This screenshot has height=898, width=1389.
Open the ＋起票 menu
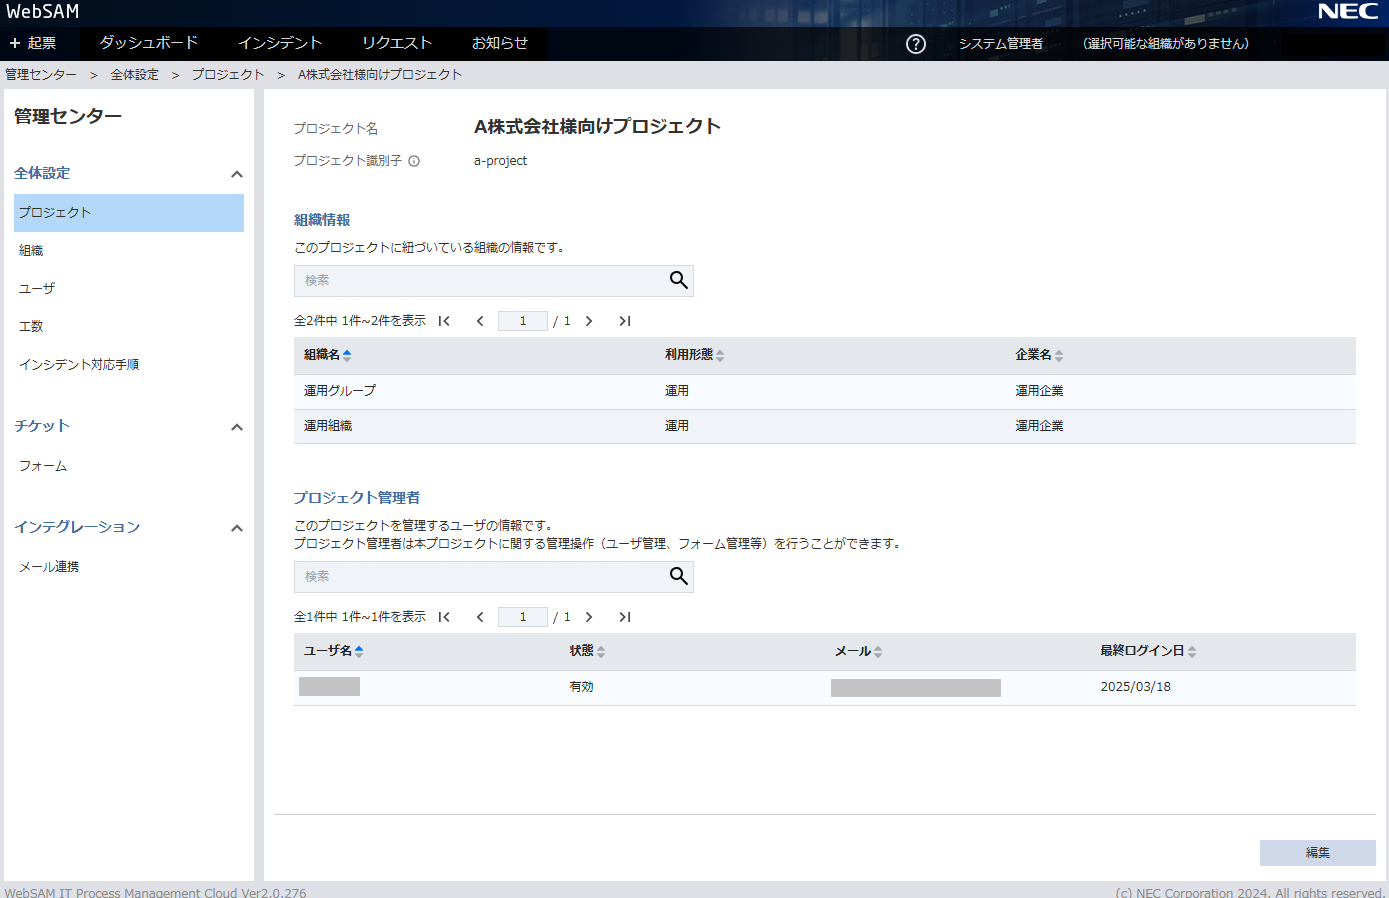[x=33, y=43]
